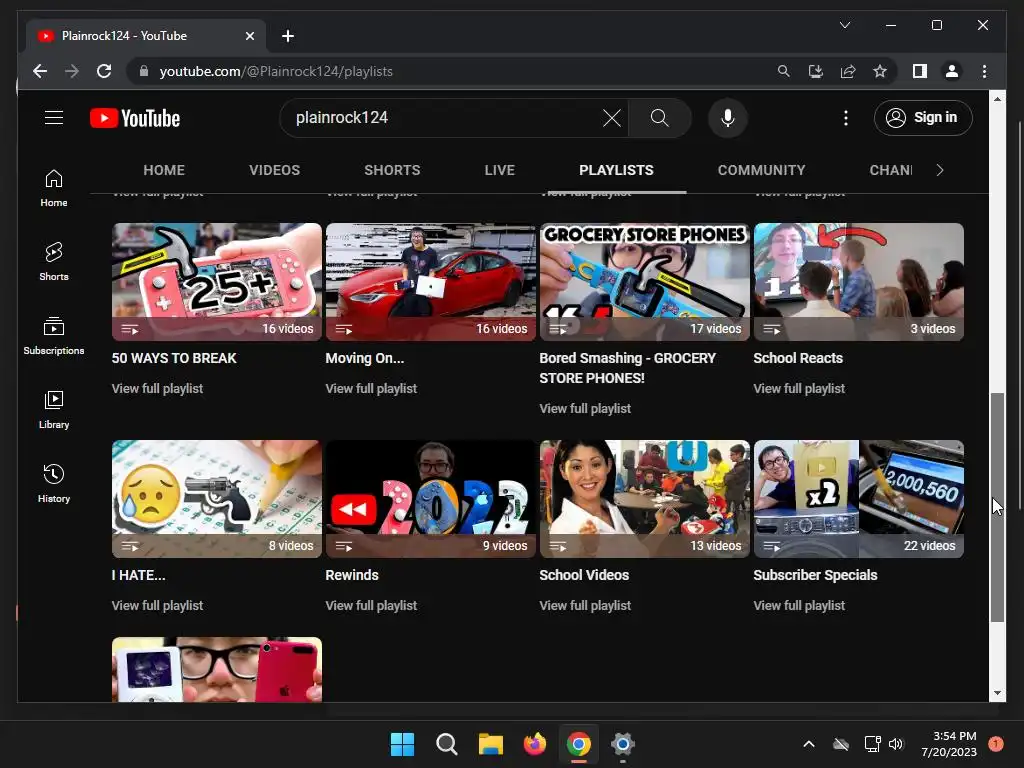Open Subscriptions in the sidebar
1024x768 pixels.
[x=54, y=336]
